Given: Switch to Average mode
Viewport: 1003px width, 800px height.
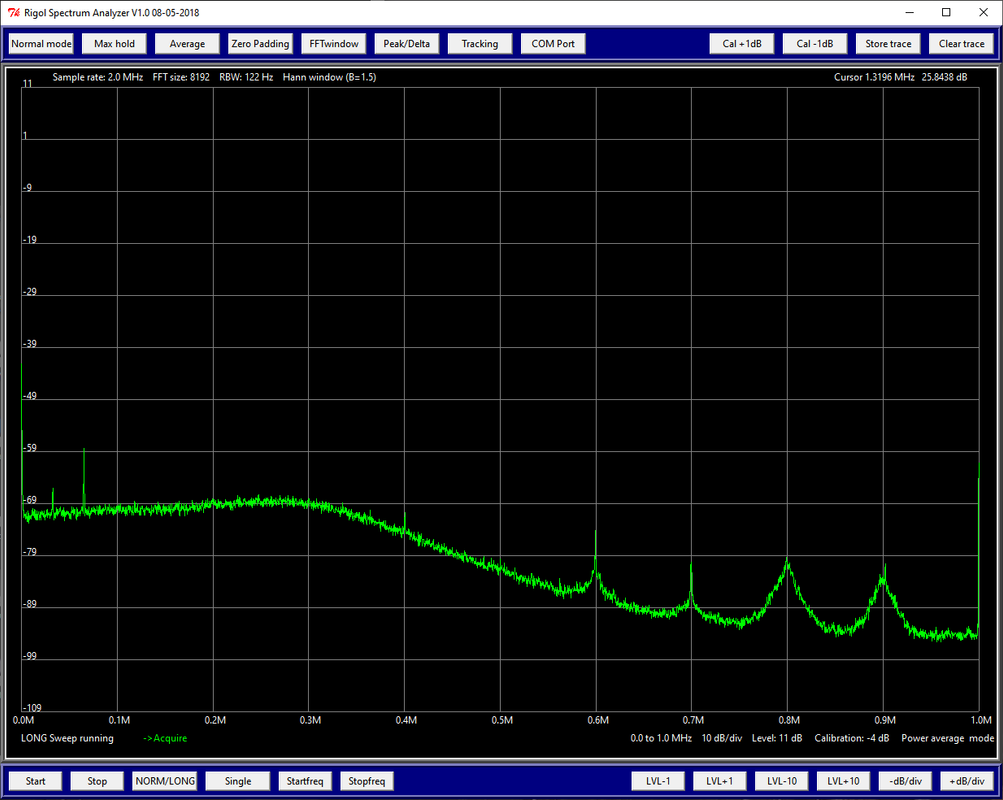Looking at the screenshot, I should [x=187, y=43].
